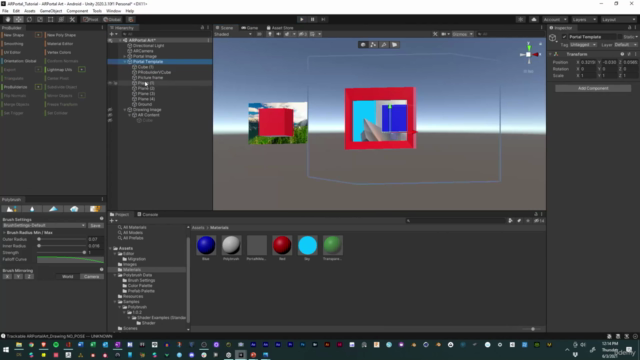
Task: Select Polybrush sculpt mode icon
Action: (11, 209)
